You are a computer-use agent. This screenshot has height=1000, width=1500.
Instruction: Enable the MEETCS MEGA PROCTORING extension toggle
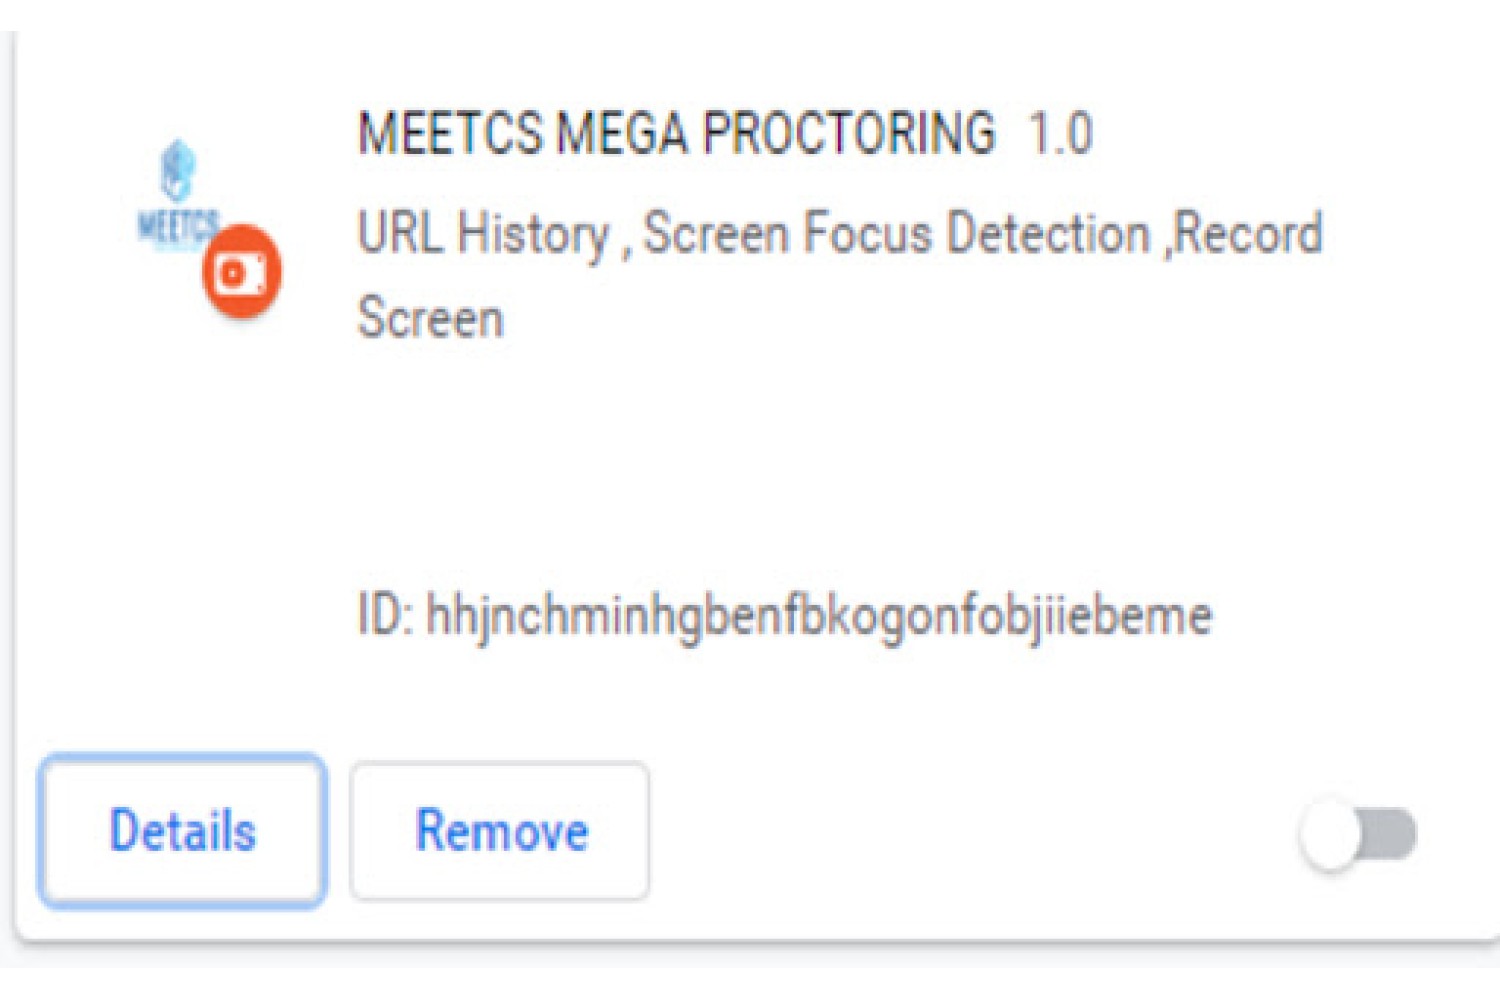1358,834
